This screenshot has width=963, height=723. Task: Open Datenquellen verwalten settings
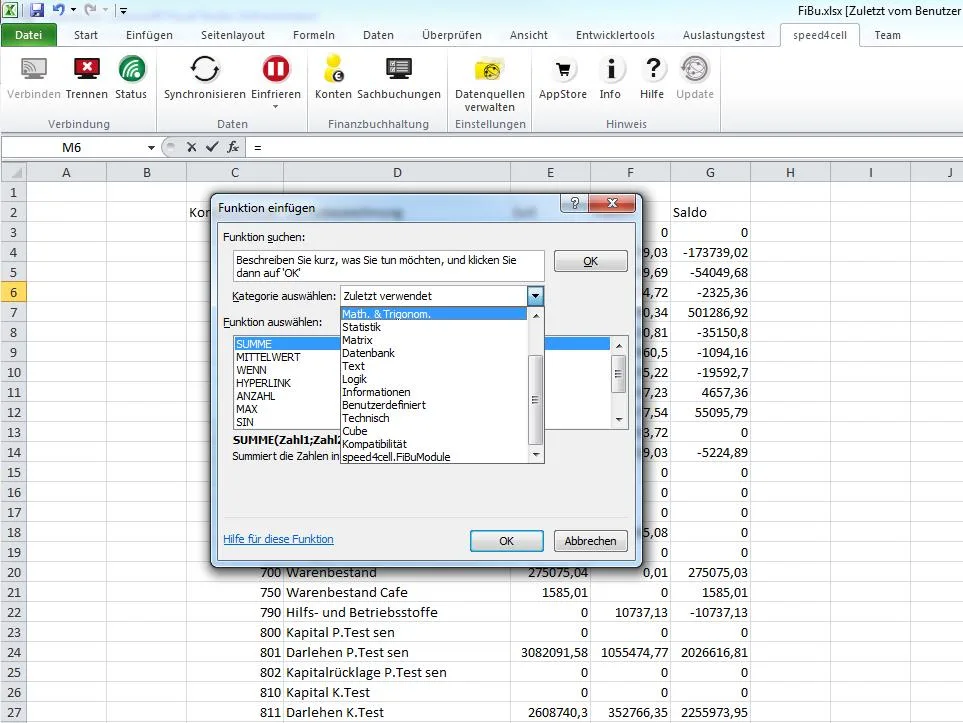489,69
